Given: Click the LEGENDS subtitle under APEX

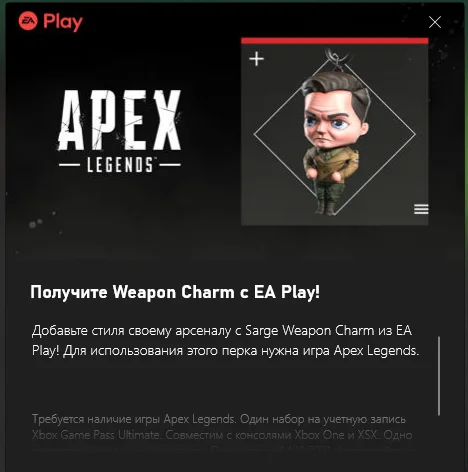Looking at the screenshot, I should coord(120,165).
